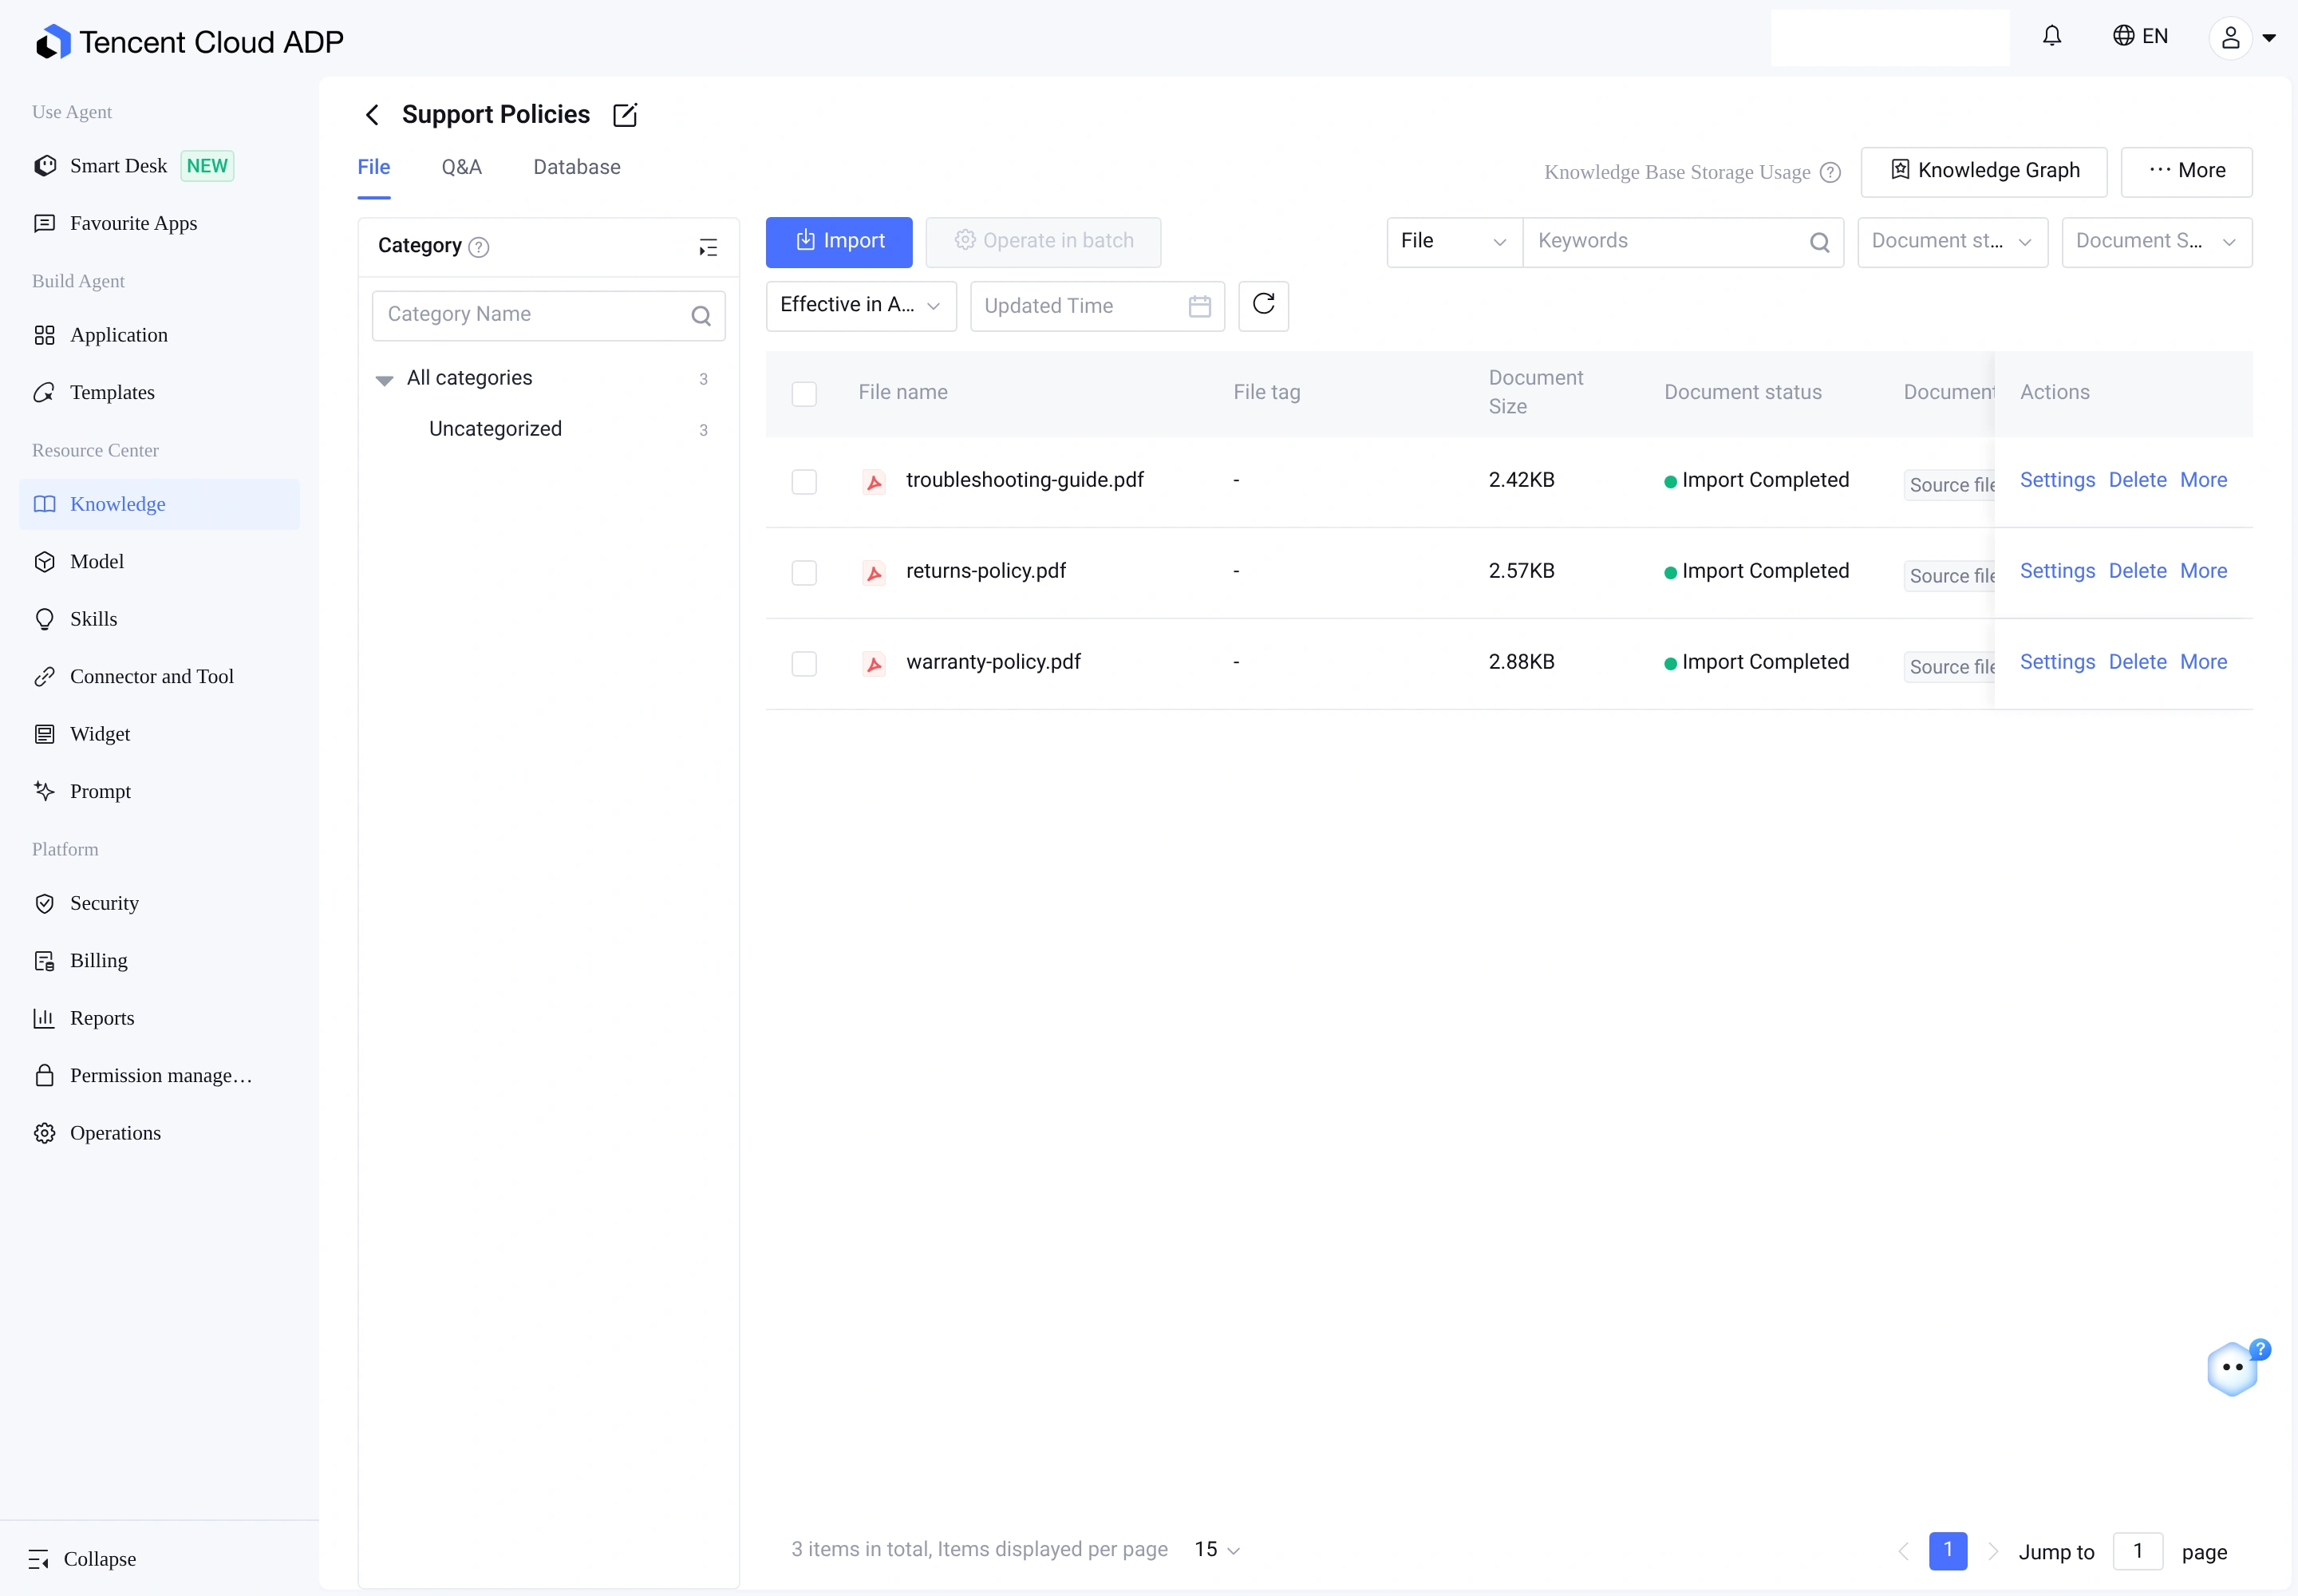Collapse the left sidebar
Image resolution: width=2298 pixels, height=1596 pixels.
(x=82, y=1558)
